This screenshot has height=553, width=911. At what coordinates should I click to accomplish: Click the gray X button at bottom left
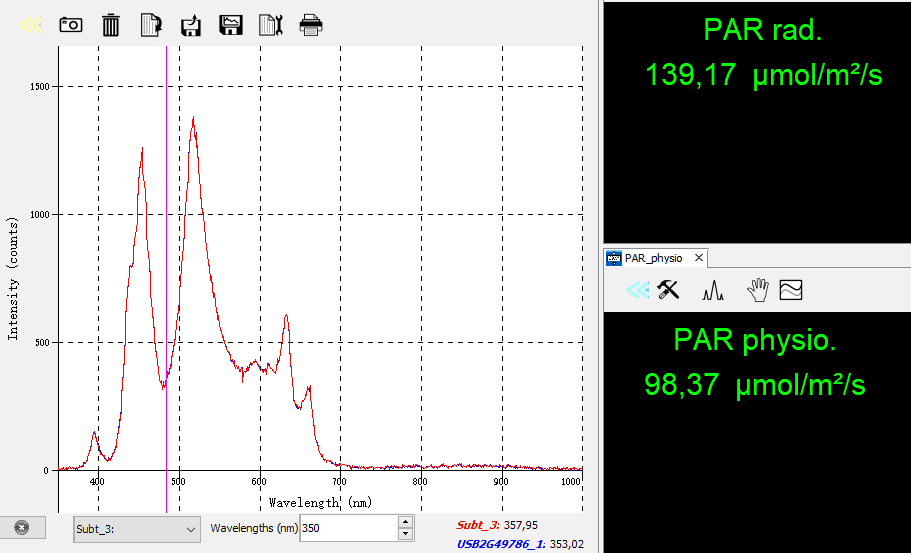click(23, 527)
